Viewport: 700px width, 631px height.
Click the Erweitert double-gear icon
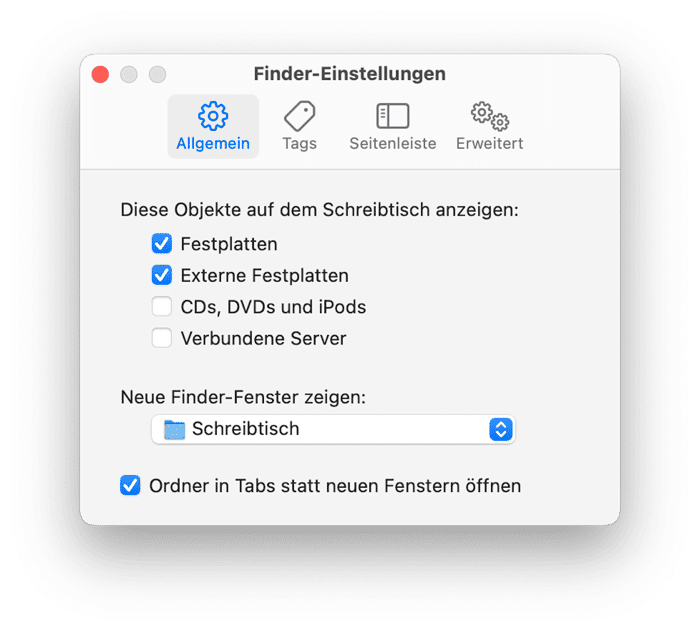490,116
